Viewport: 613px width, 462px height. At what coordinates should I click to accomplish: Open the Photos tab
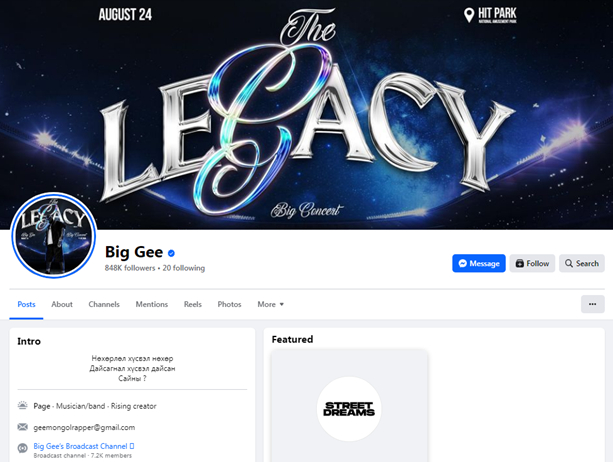click(x=229, y=304)
